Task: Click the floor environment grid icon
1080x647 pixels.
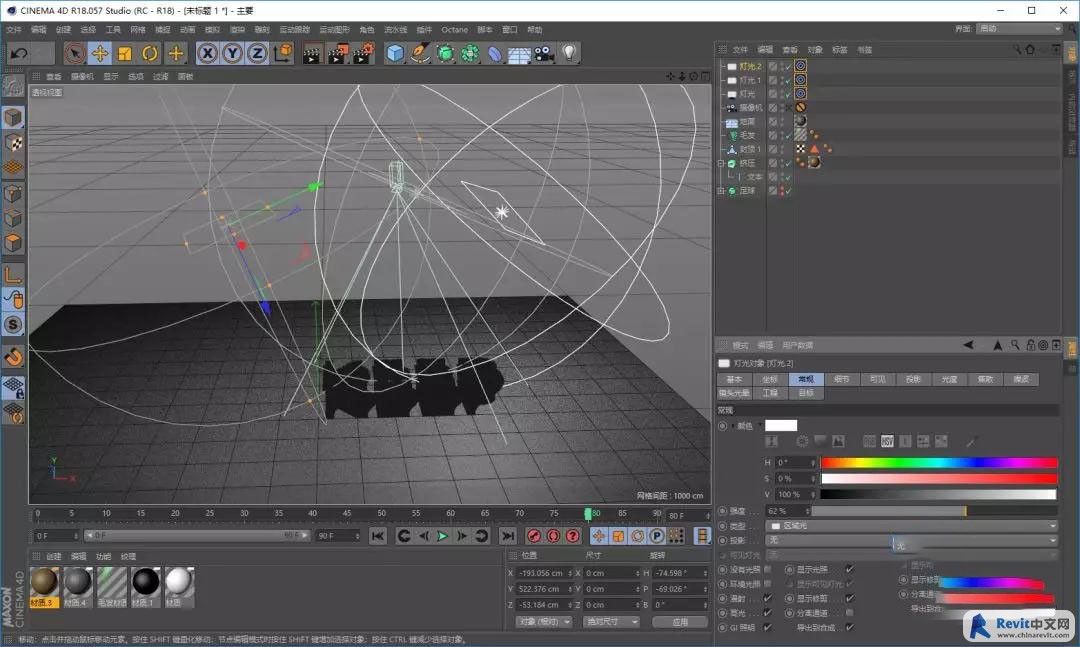Action: (x=519, y=54)
